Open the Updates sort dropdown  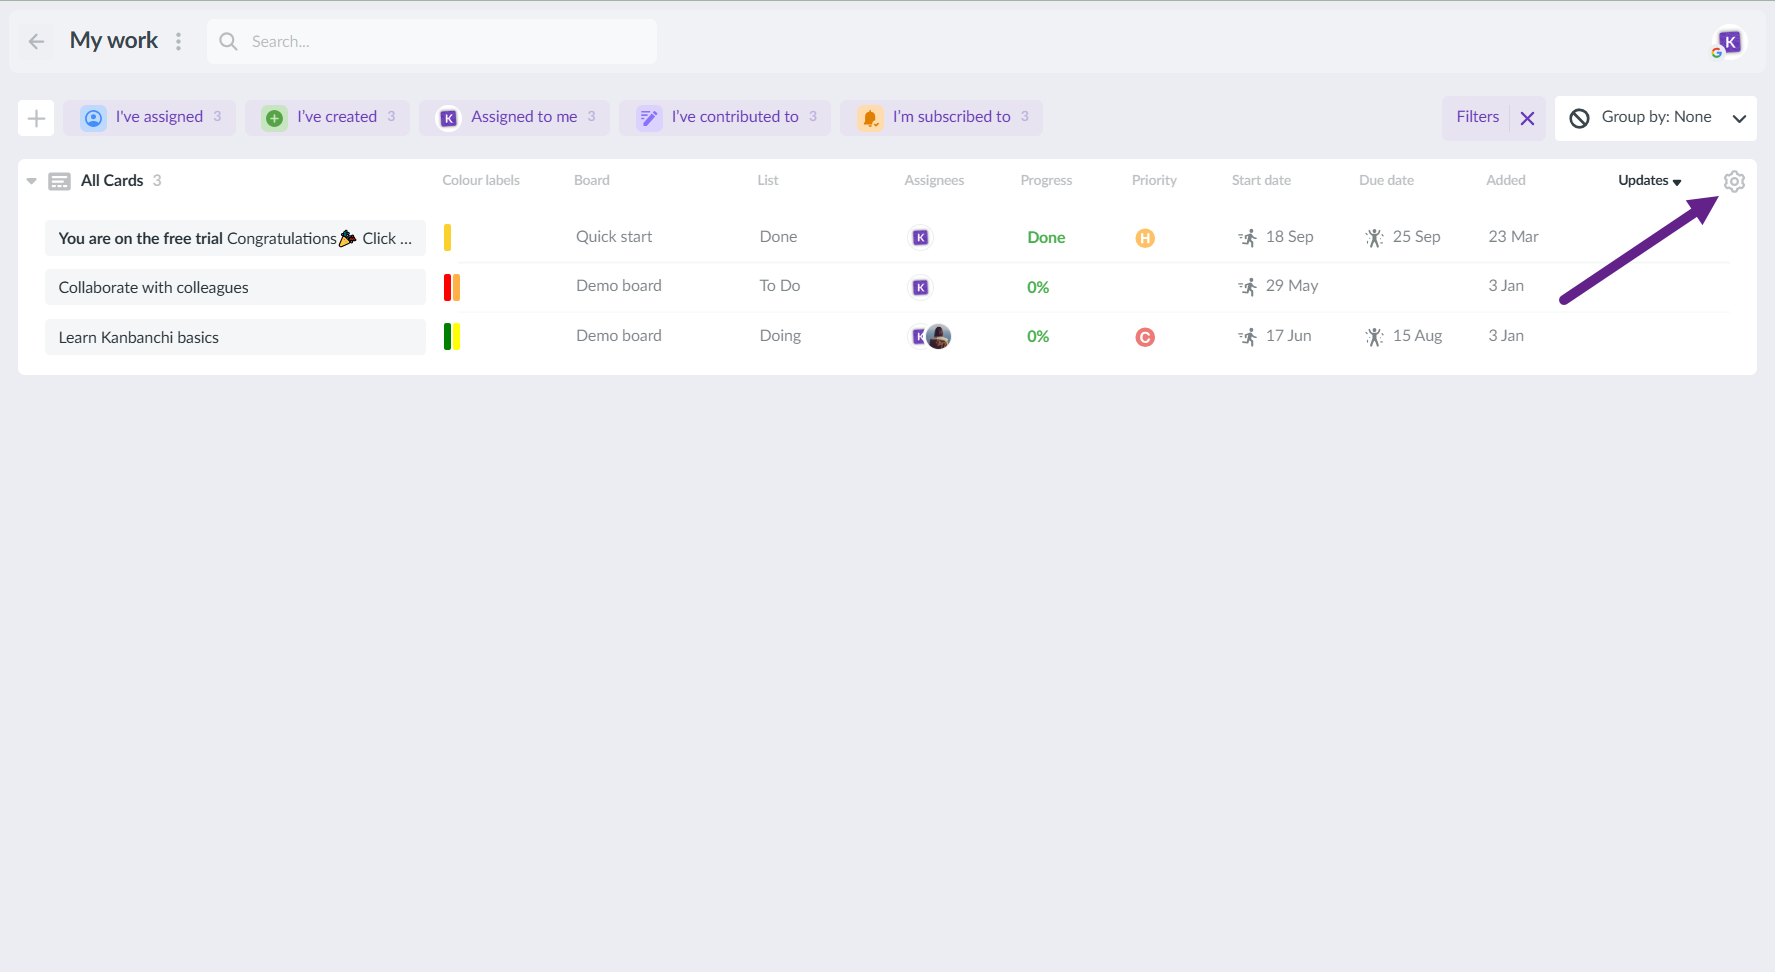(x=1649, y=181)
